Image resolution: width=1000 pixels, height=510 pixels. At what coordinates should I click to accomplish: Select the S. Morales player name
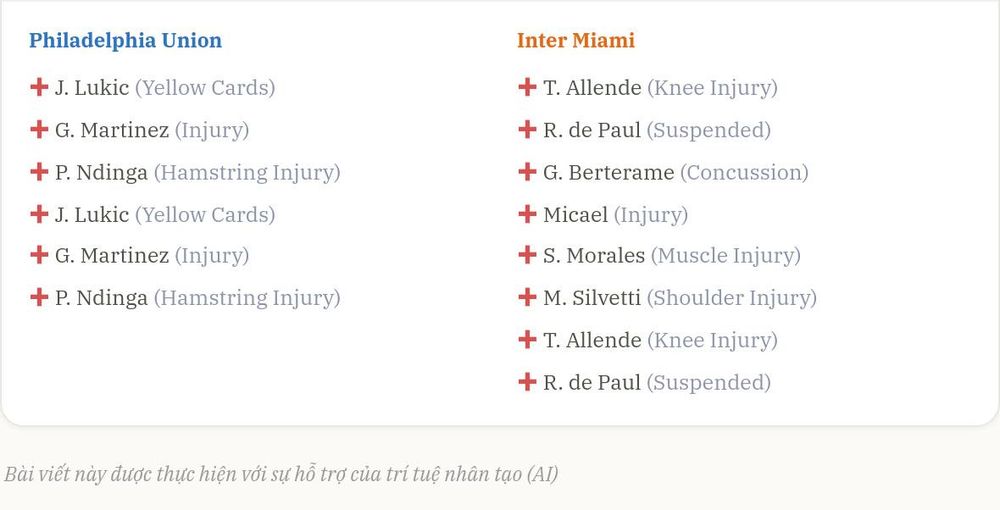(594, 256)
